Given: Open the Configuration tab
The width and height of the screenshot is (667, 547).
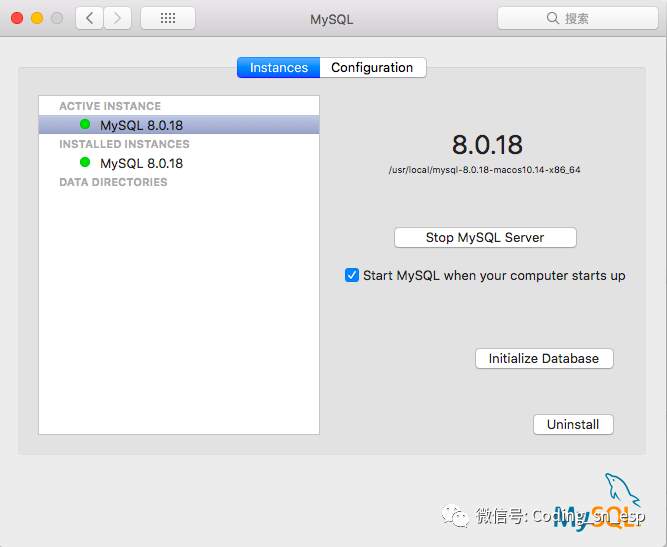Looking at the screenshot, I should [x=372, y=68].
